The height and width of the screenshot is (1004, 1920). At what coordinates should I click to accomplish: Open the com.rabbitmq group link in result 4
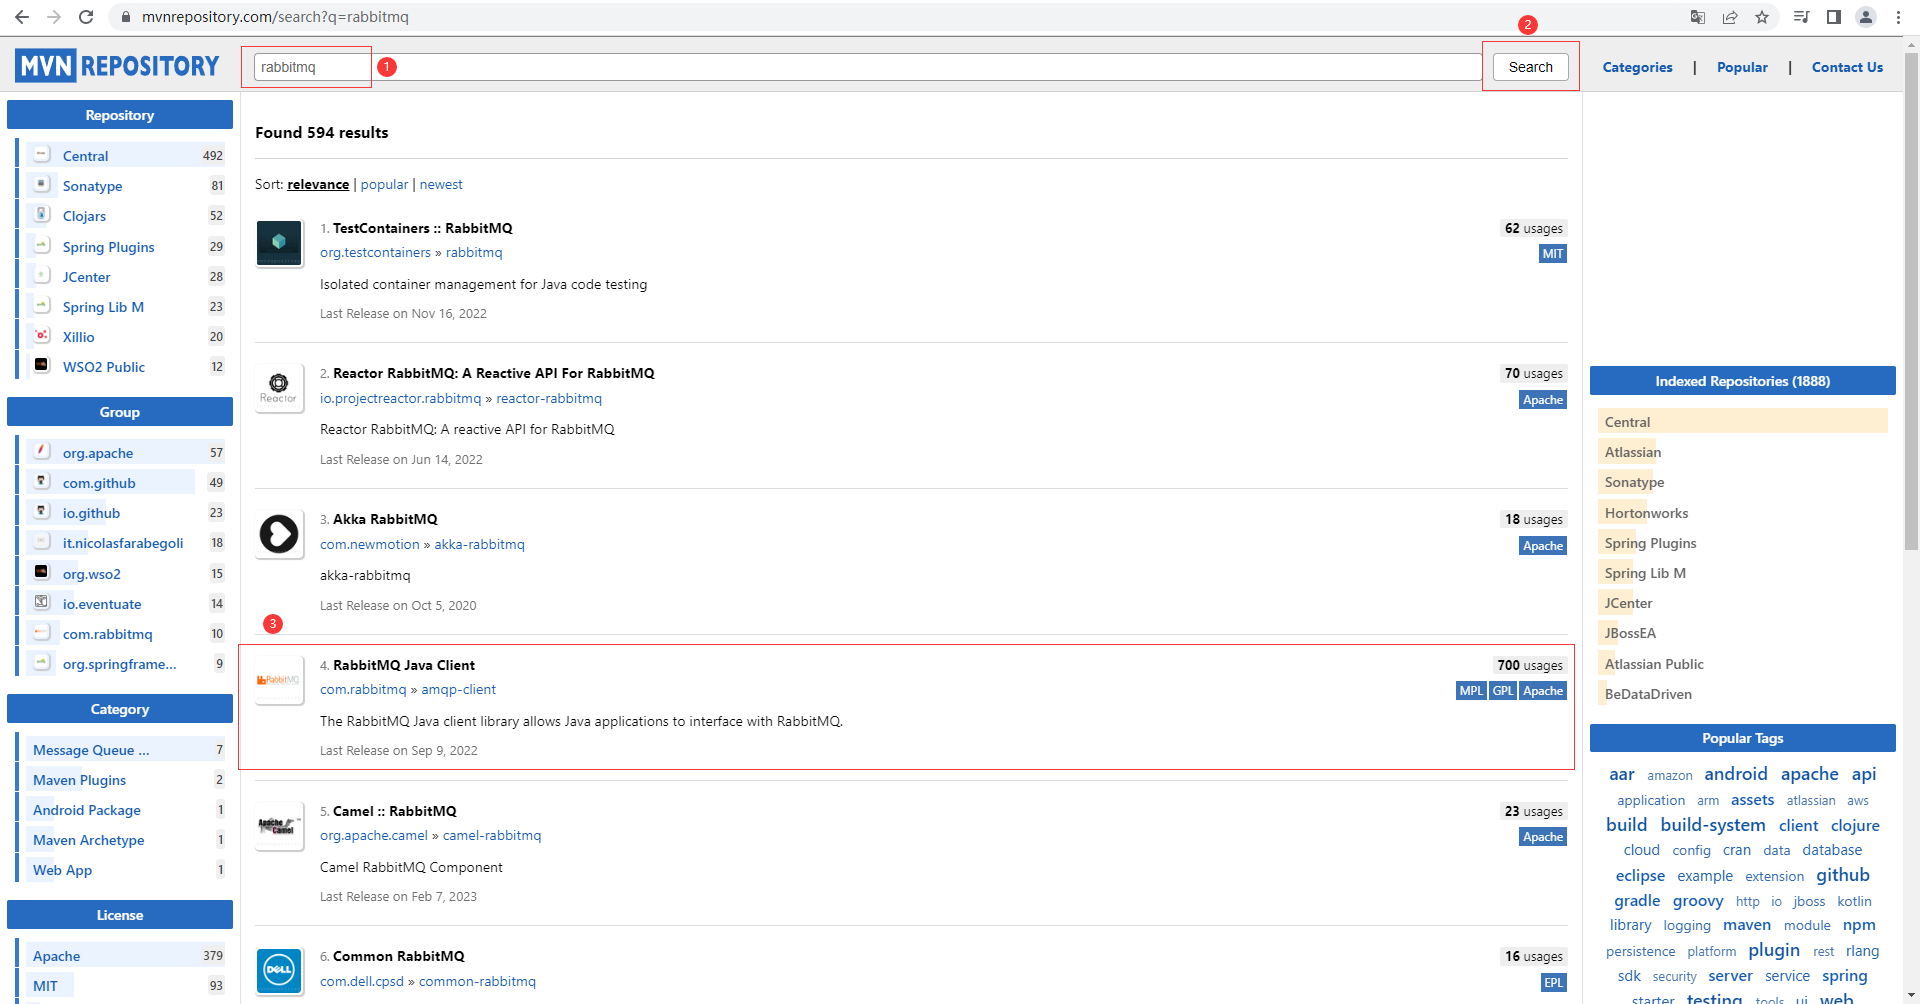point(363,689)
